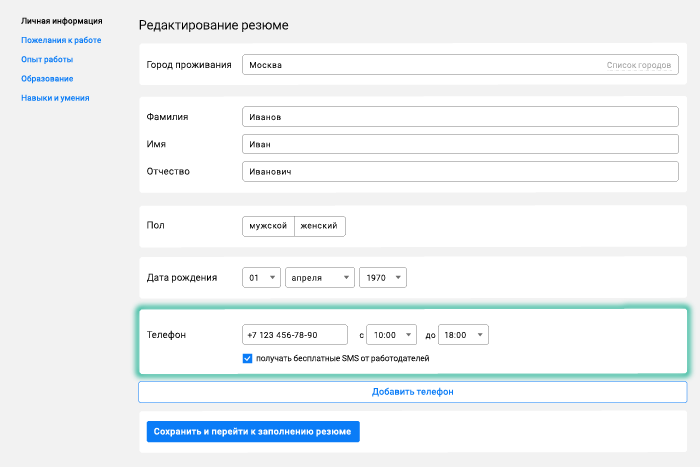Jump to «Образование» section
700x467 pixels.
pyautogui.click(x=47, y=79)
